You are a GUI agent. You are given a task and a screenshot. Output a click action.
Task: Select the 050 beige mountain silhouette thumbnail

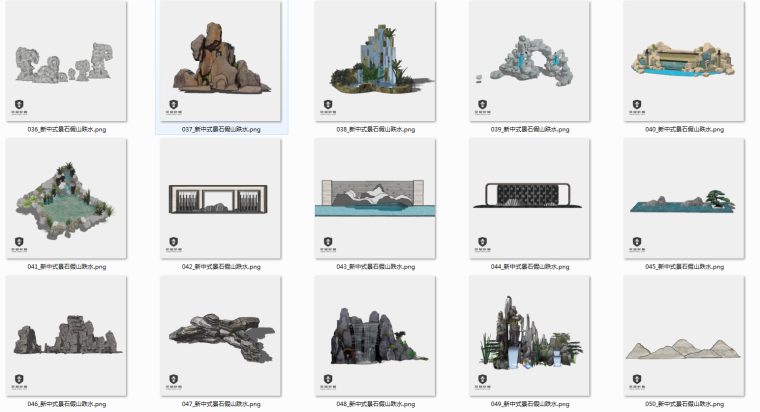pos(683,336)
